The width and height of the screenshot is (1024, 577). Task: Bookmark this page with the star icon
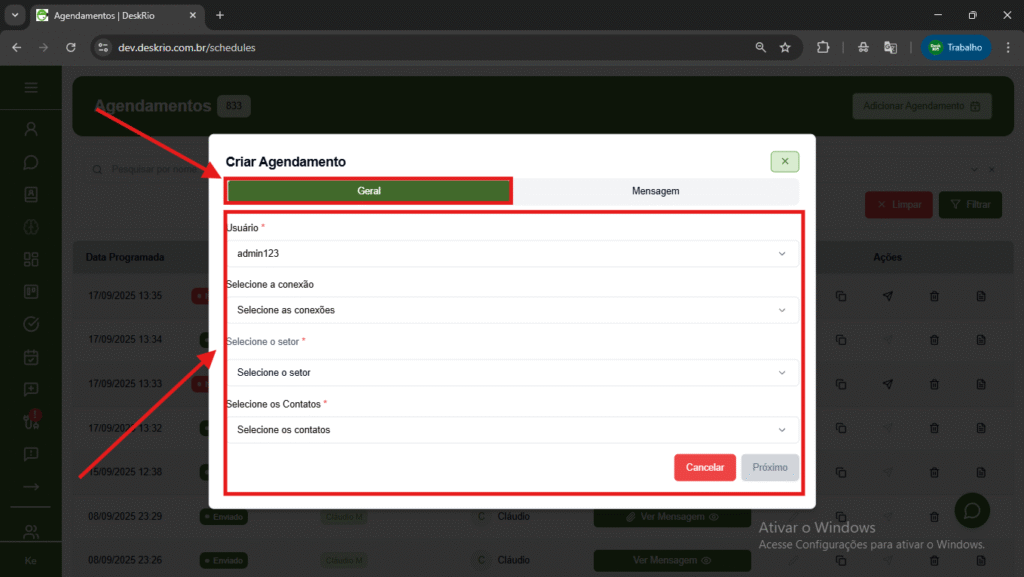point(785,47)
